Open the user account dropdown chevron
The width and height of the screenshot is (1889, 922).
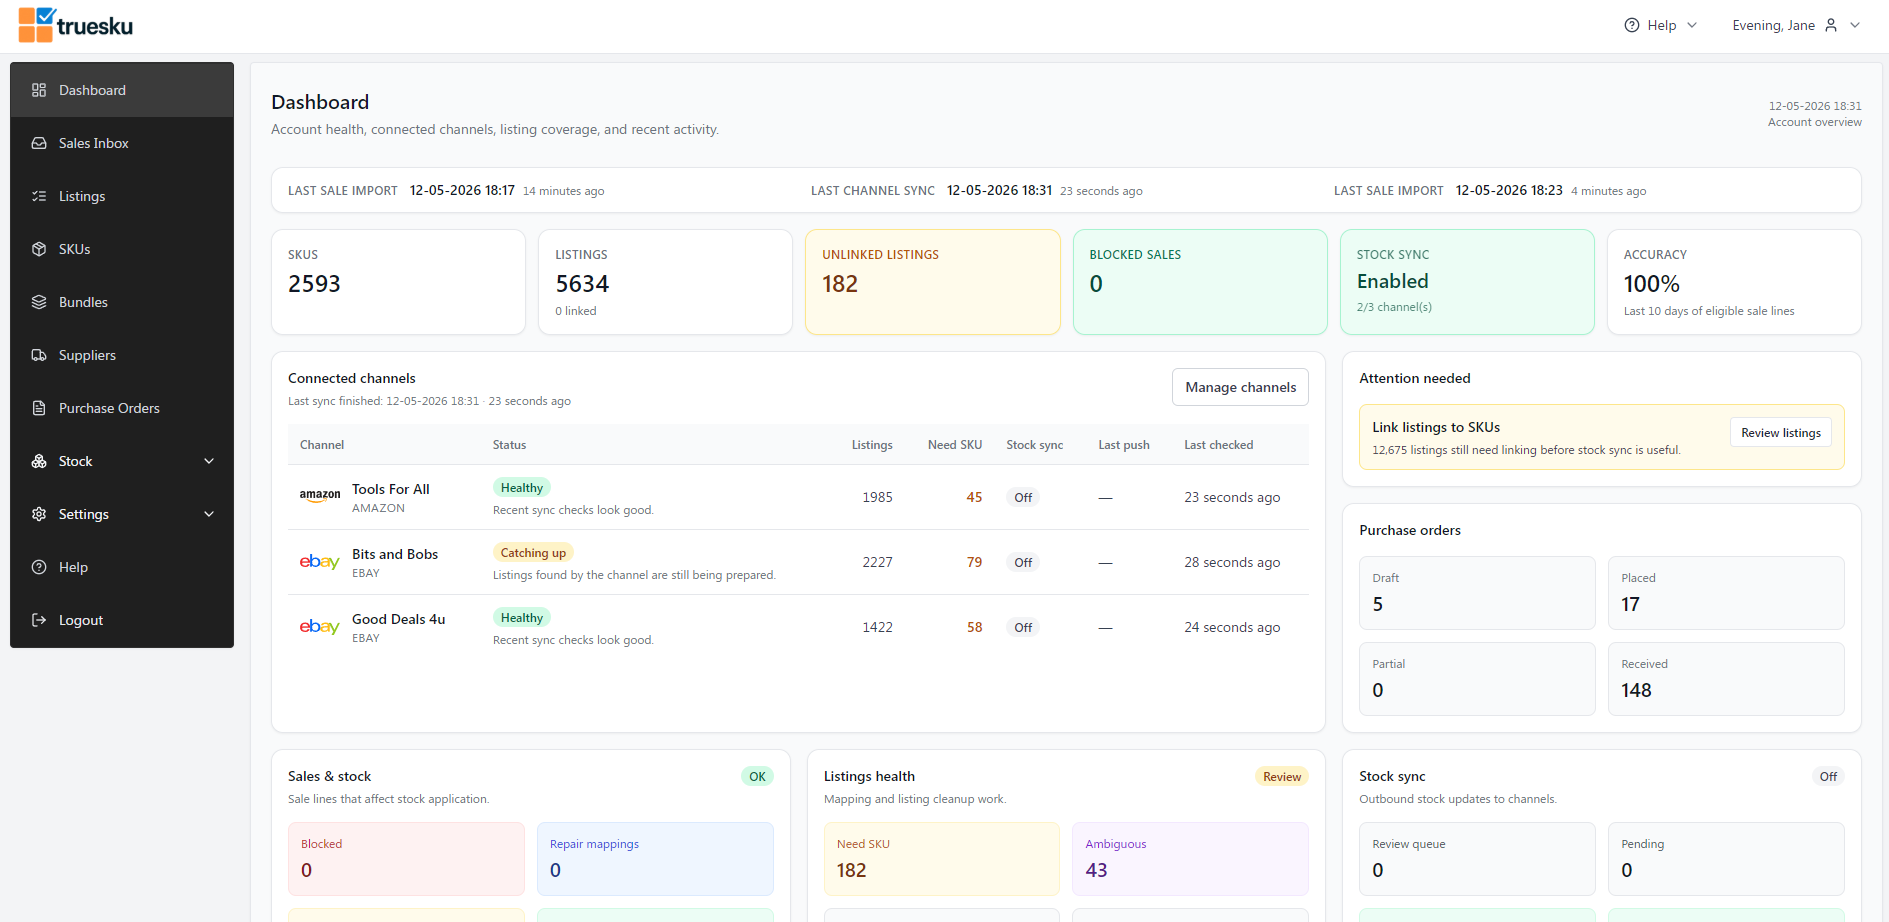coord(1855,25)
